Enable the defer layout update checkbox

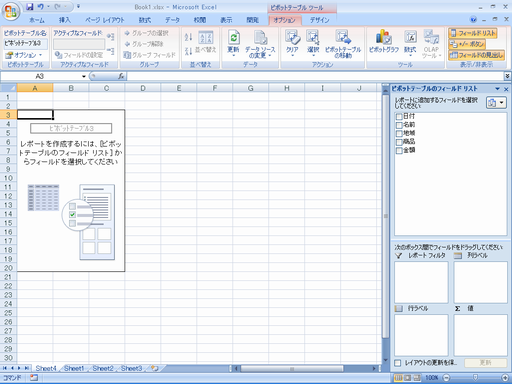coord(398,363)
